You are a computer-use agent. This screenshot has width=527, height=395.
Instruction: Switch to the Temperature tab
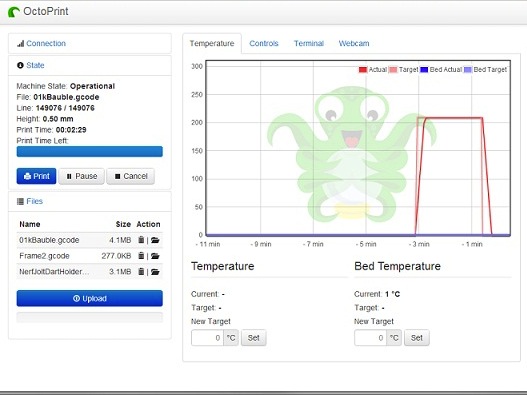(x=212, y=43)
